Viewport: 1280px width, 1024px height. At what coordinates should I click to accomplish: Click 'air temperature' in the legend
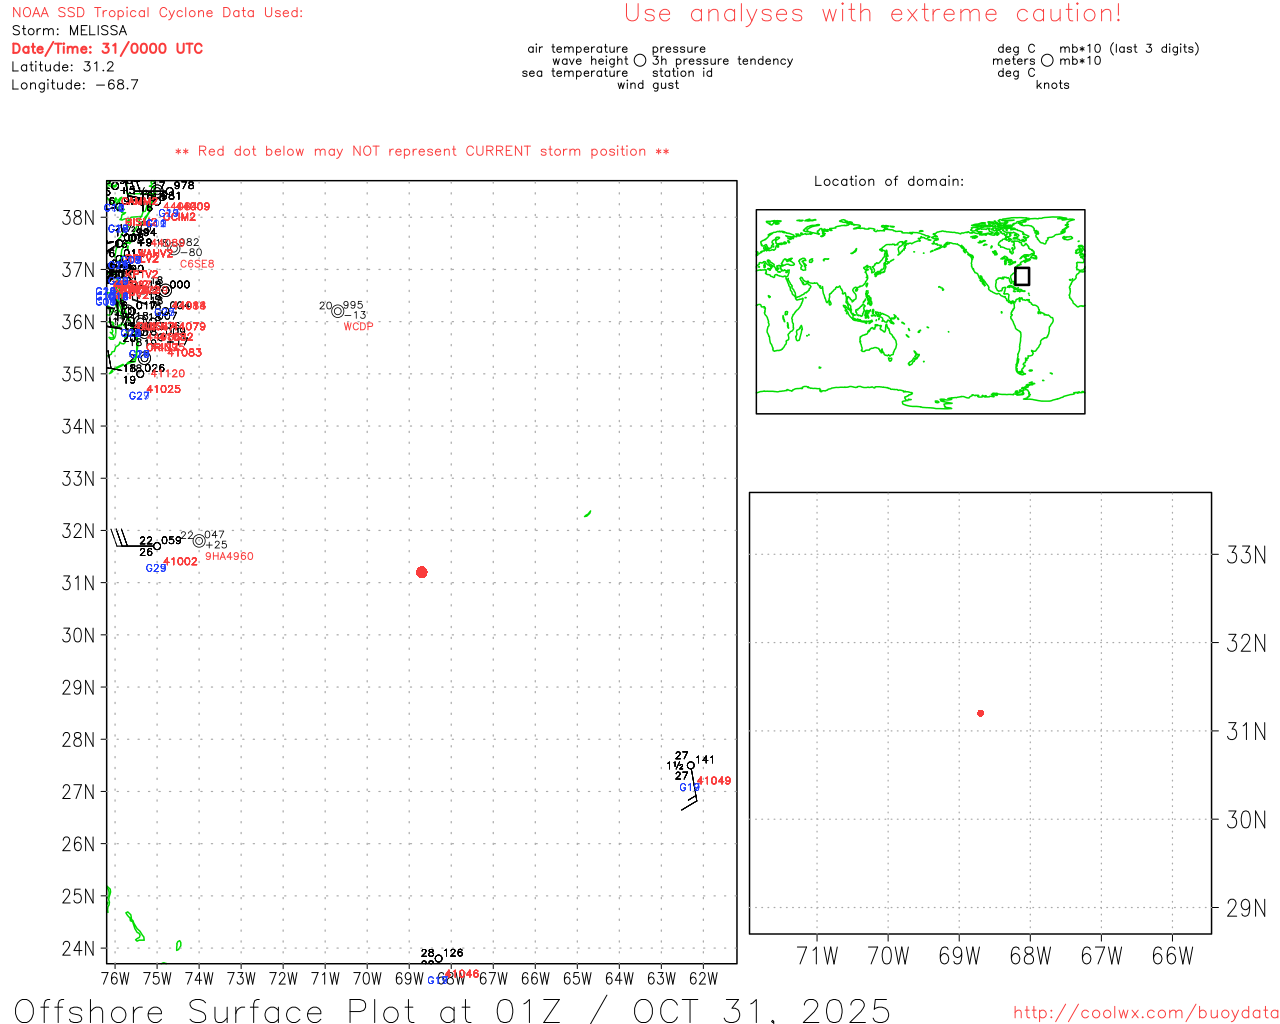578,49
